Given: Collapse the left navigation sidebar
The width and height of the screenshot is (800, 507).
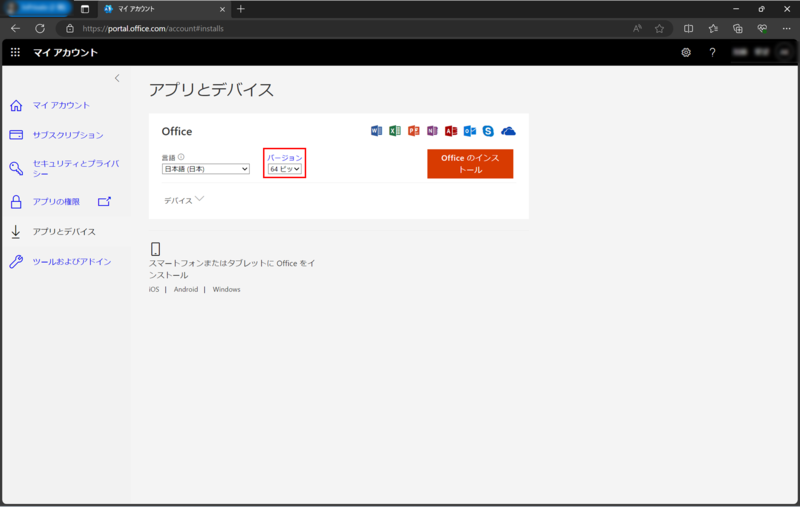Looking at the screenshot, I should (x=117, y=78).
